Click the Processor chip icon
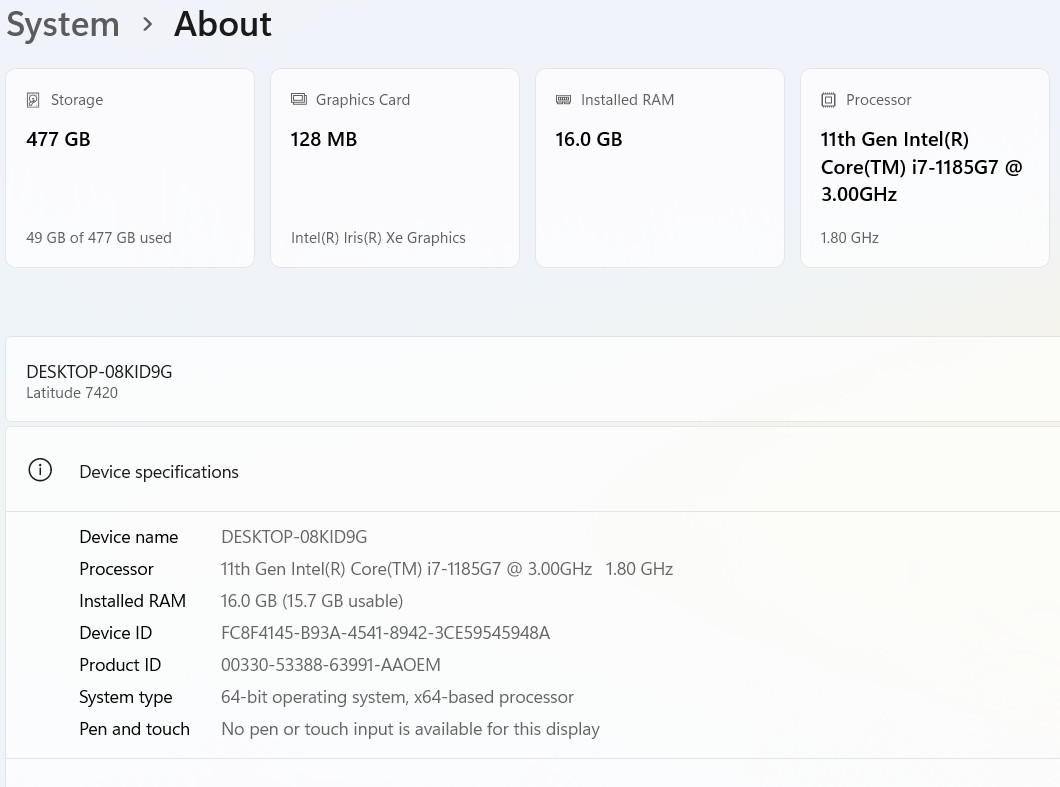 pos(828,100)
